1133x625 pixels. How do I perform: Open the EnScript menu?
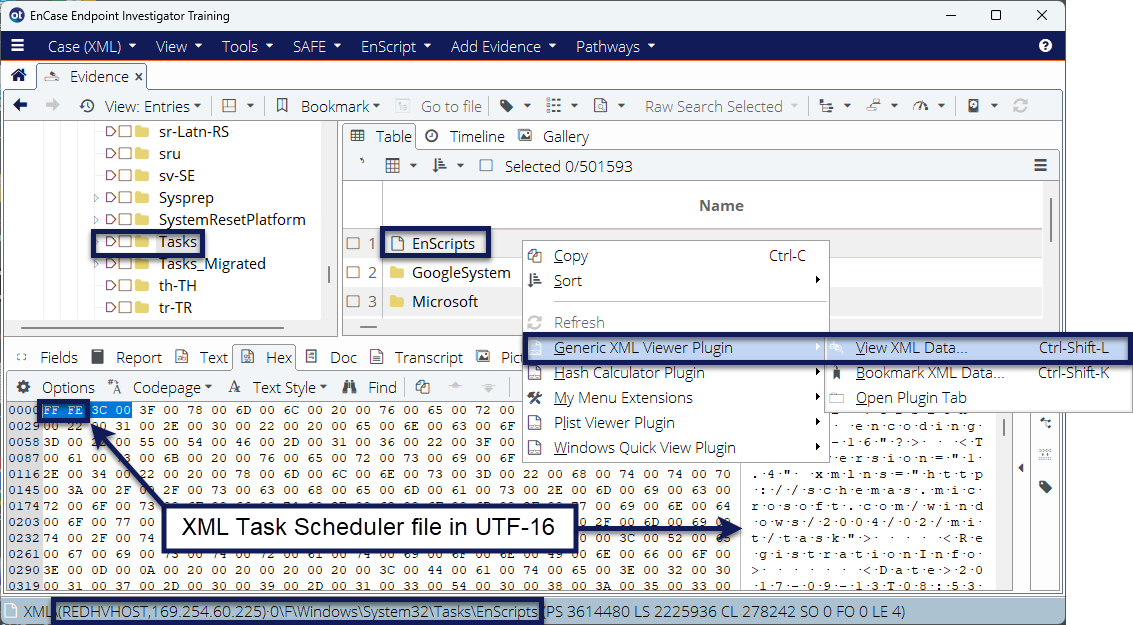point(396,47)
